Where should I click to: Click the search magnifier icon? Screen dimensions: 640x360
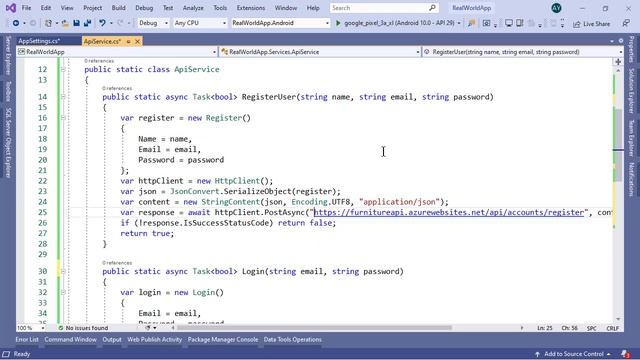tap(432, 8)
